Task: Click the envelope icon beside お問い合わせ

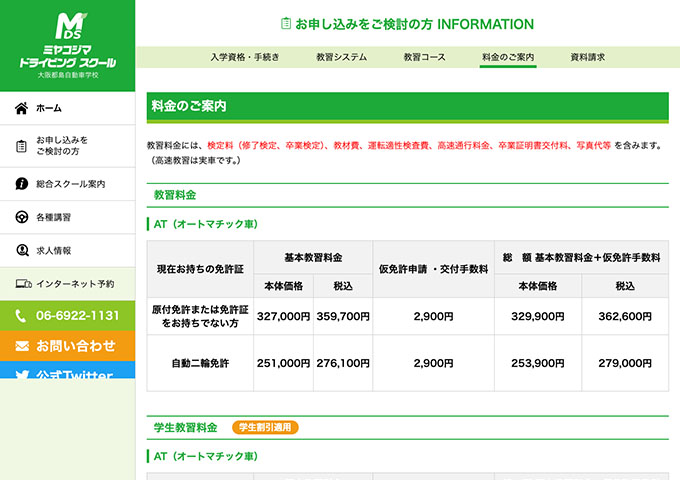Action: click(x=22, y=346)
